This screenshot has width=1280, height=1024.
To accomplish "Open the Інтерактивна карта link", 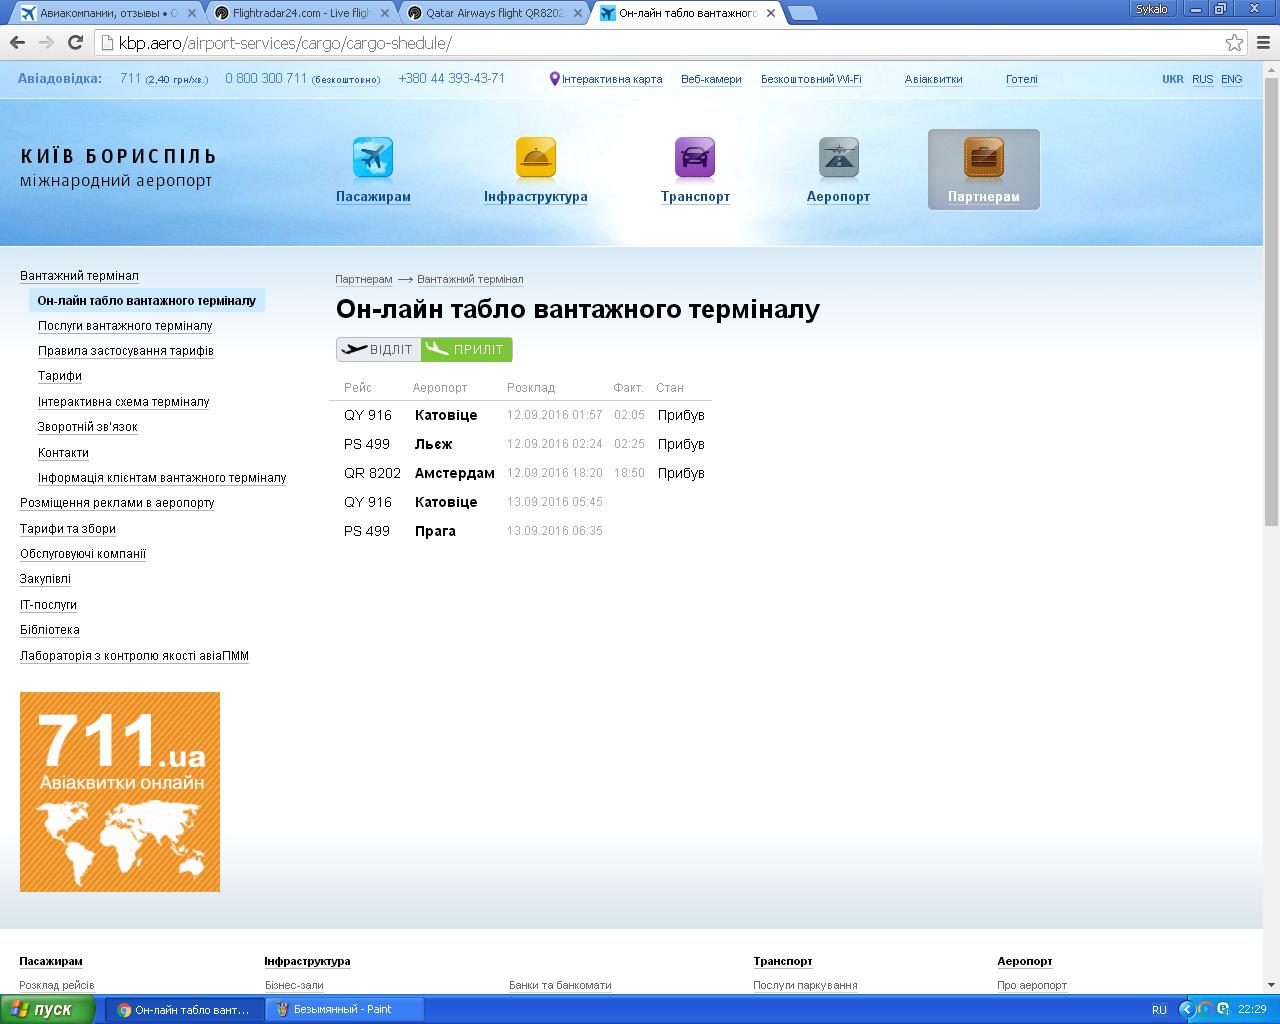I will (611, 79).
